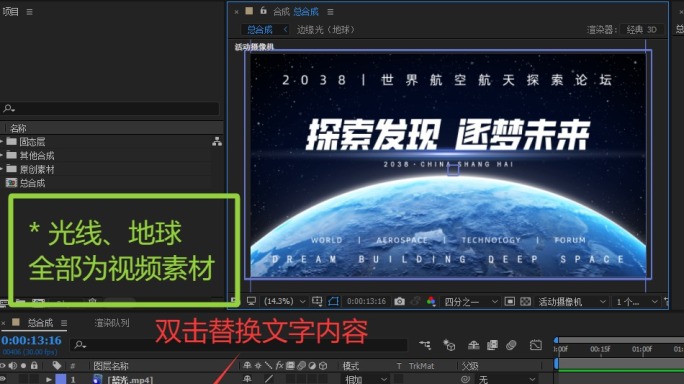Open the viewer zoom (14.3%) dropdown
This screenshot has width=684, height=384.
284,301
